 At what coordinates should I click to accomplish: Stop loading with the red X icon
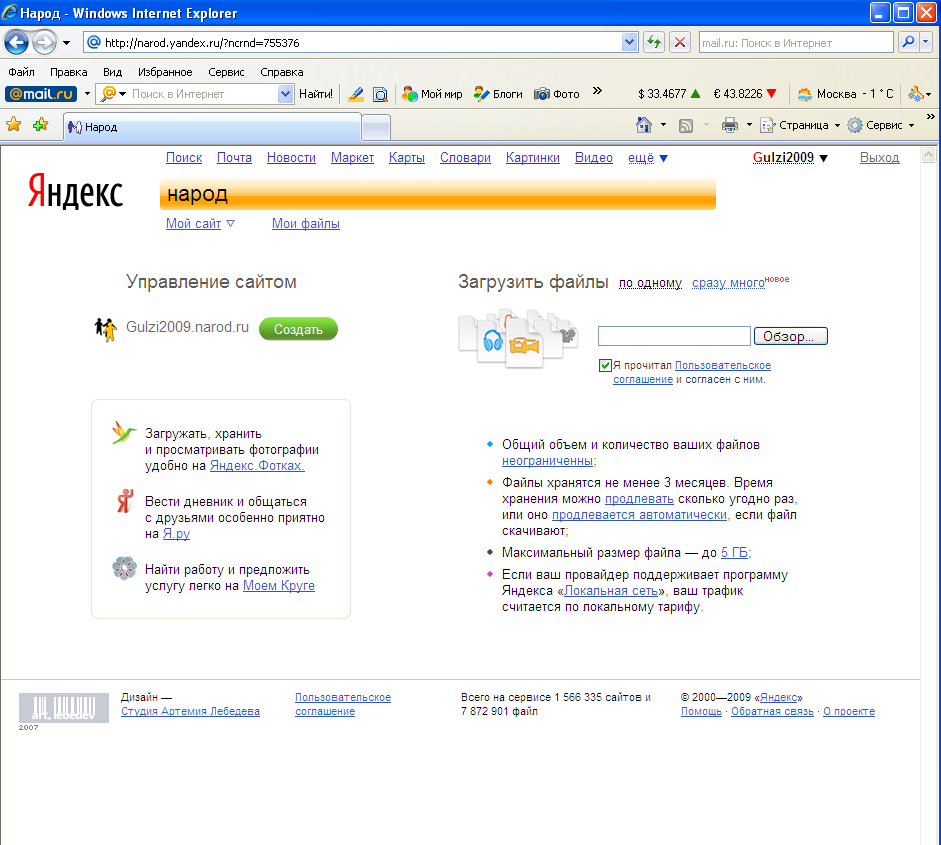click(x=680, y=43)
